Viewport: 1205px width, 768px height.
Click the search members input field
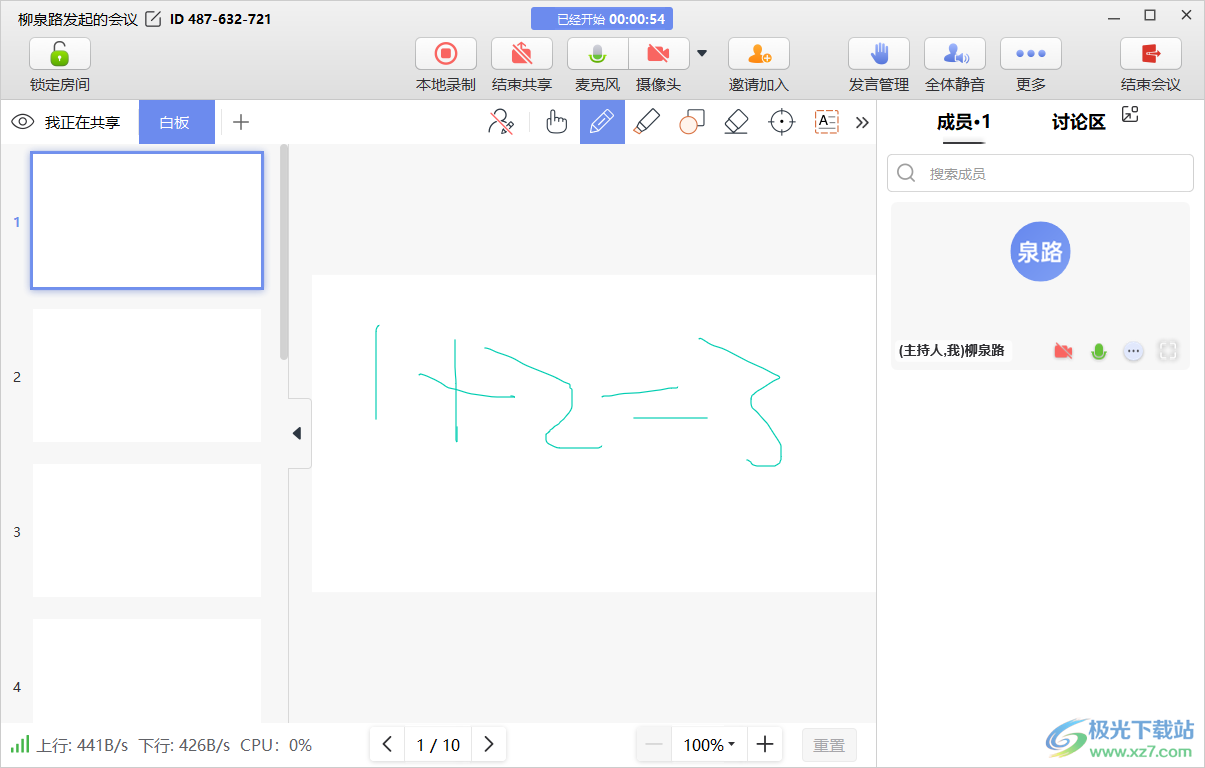(x=1040, y=173)
